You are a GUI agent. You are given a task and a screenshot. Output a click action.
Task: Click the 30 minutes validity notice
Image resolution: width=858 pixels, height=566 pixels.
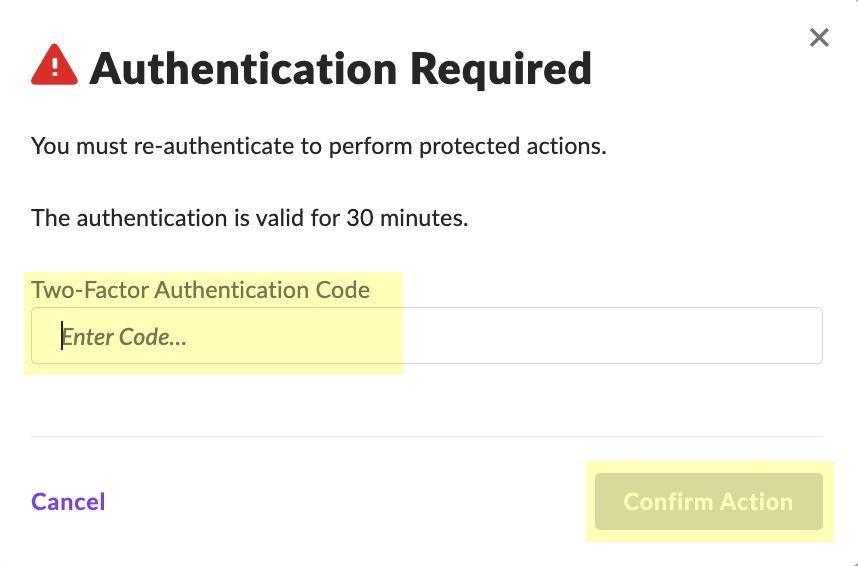(249, 217)
